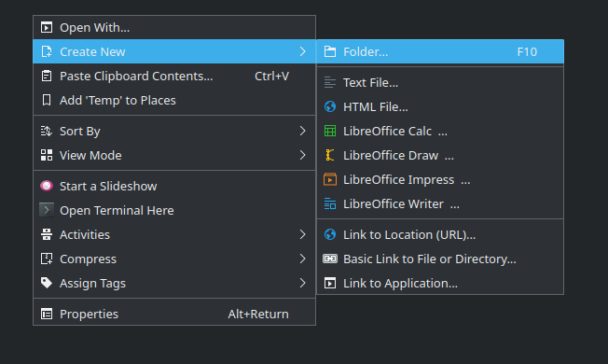Click the Basic Link to File icon
608x364 pixels.
[330, 259]
